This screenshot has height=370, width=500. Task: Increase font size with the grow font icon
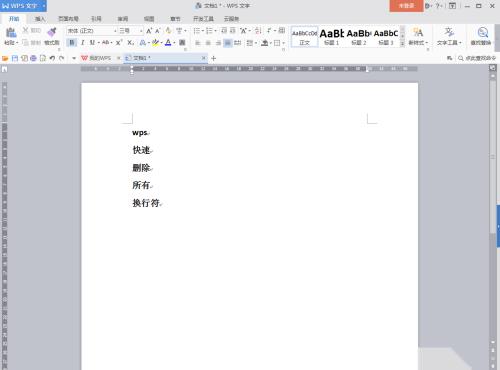(x=149, y=31)
